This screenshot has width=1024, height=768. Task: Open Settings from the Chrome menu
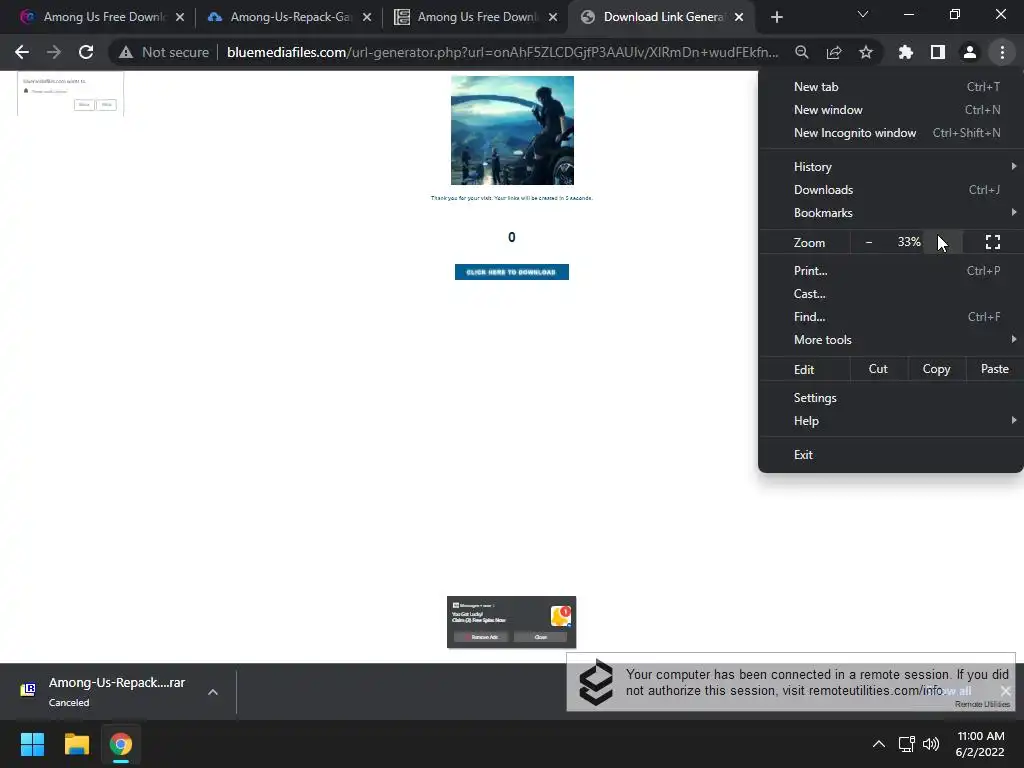pyautogui.click(x=890, y=398)
